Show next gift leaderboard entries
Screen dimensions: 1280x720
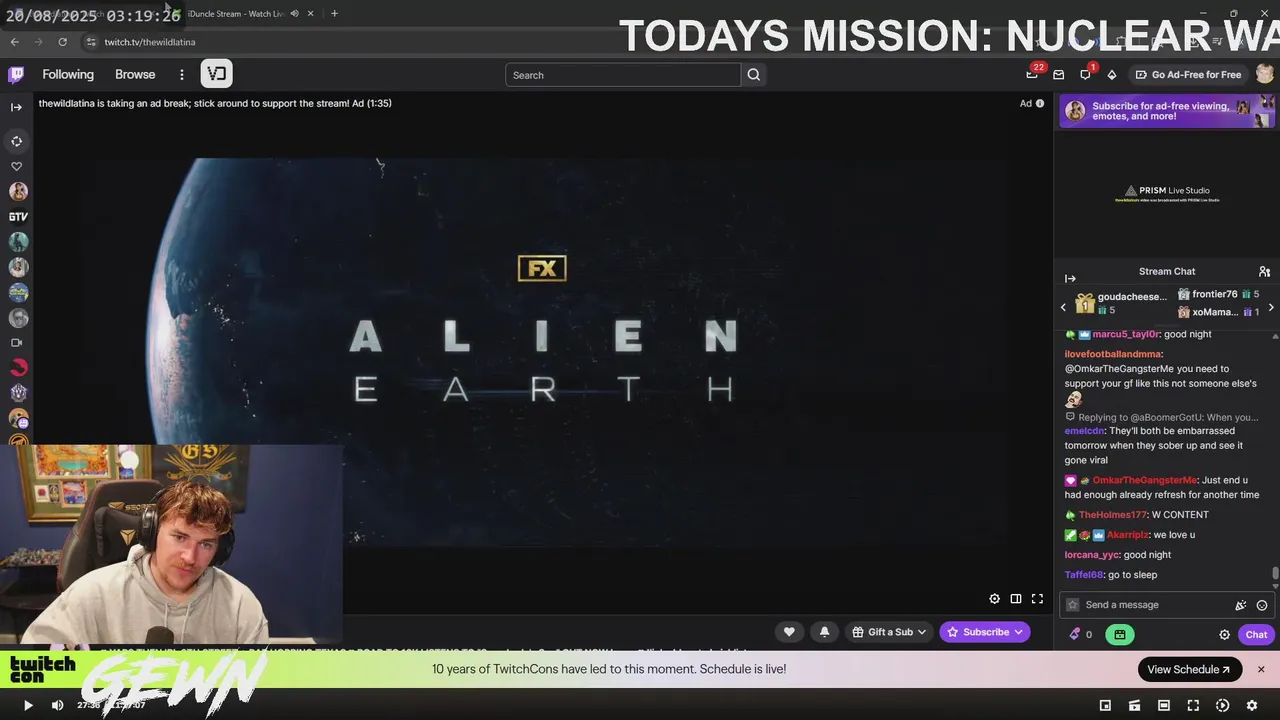pos(1271,307)
